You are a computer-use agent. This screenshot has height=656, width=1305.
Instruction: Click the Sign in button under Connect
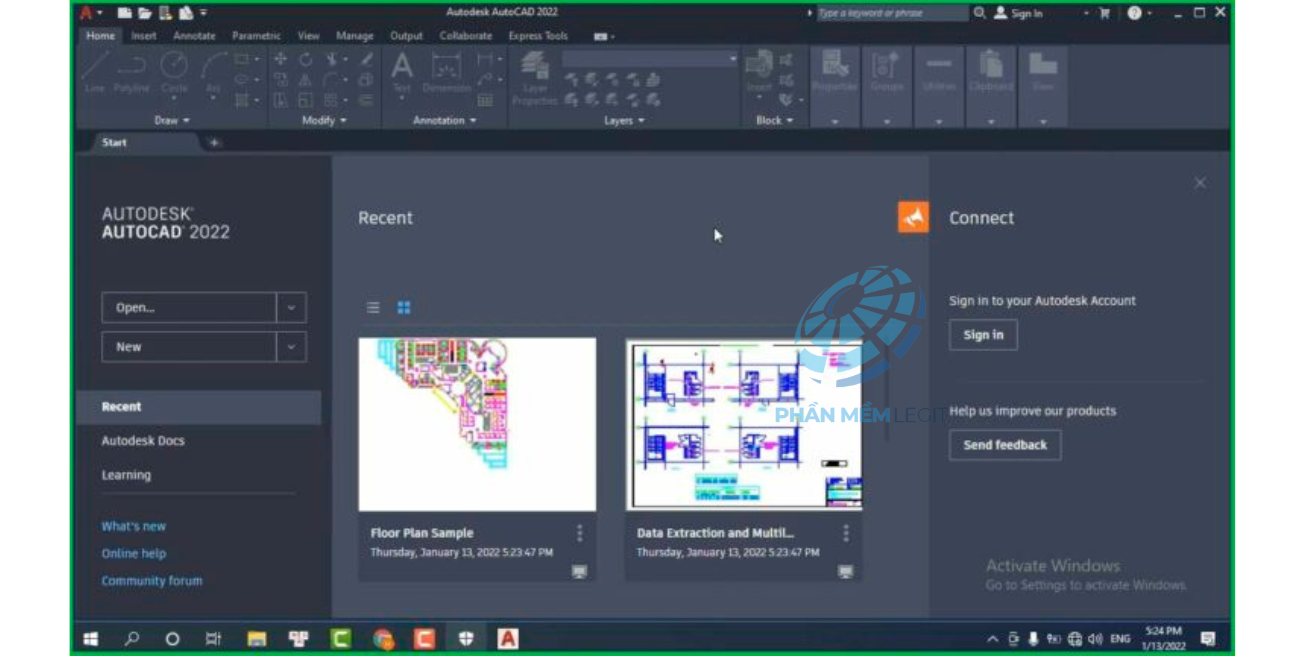click(x=983, y=335)
